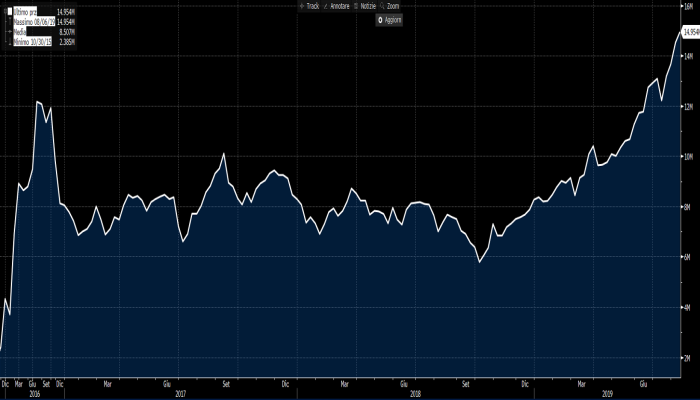
Task: Click the Track crosshair icon
Action: coord(301,7)
